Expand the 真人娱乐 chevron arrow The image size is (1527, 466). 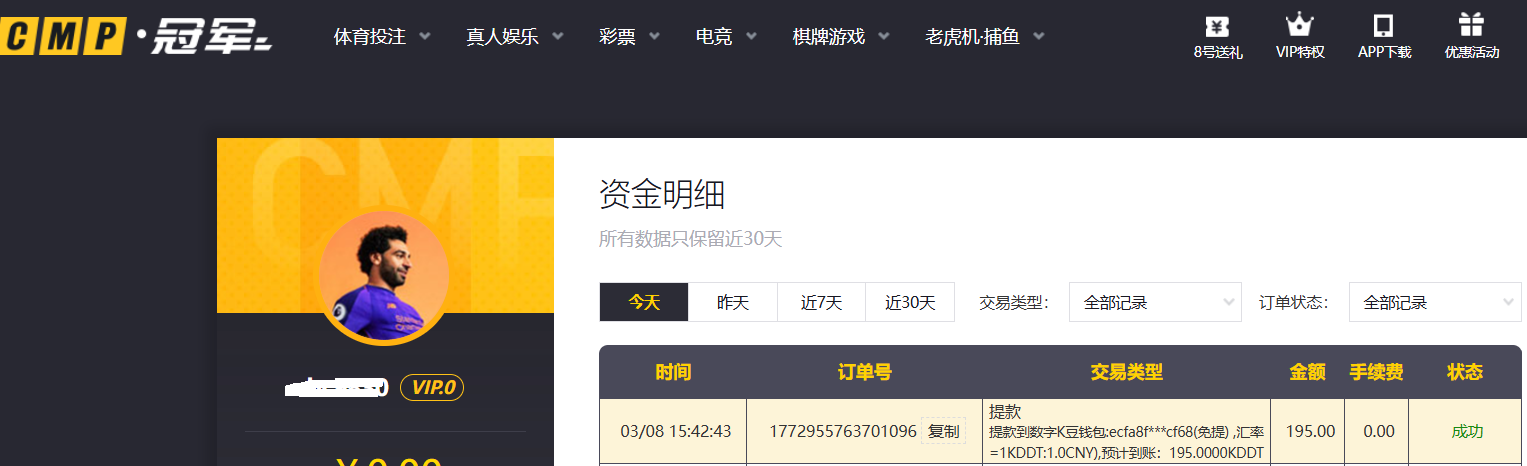[x=557, y=37]
